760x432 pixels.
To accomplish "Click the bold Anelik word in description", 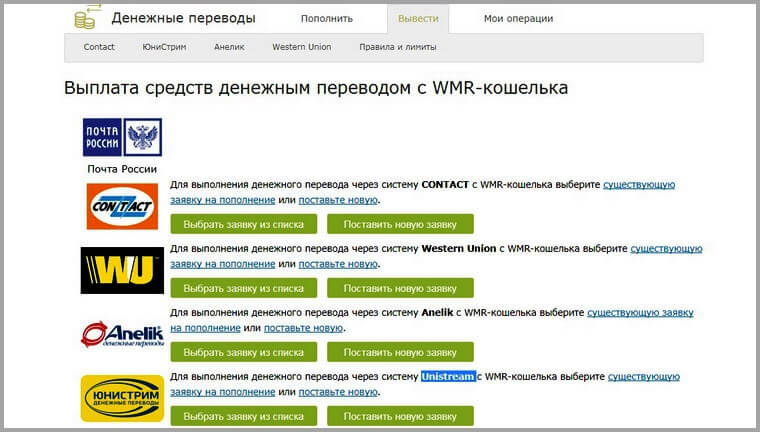I will click(x=437, y=313).
